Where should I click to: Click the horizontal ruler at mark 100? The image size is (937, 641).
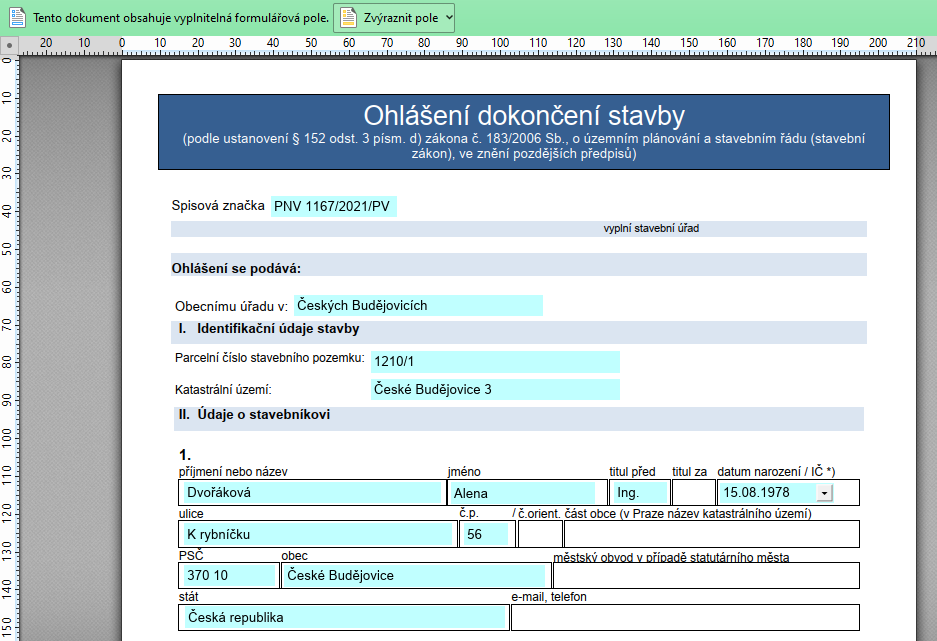[500, 43]
